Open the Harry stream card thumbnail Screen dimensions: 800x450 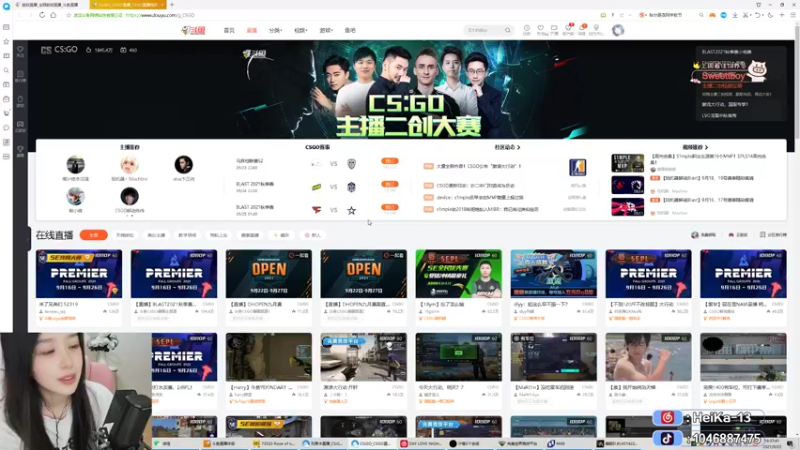coord(269,357)
